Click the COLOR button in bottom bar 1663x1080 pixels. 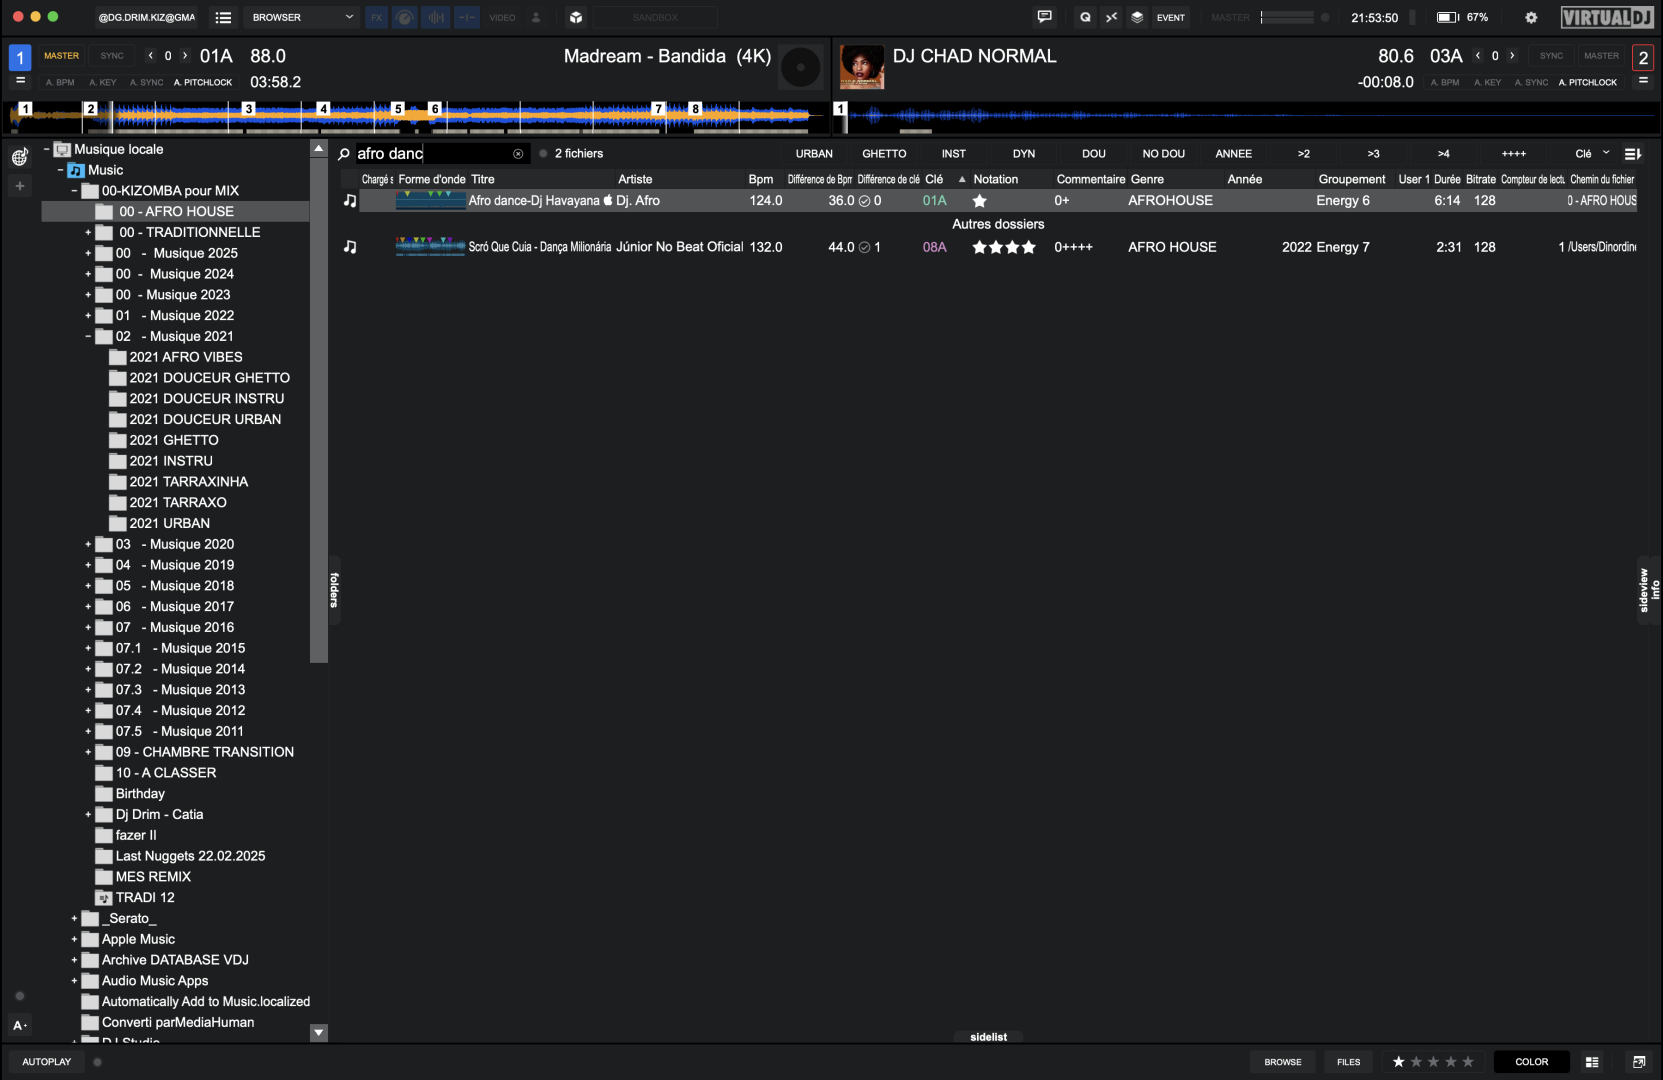[x=1532, y=1062]
